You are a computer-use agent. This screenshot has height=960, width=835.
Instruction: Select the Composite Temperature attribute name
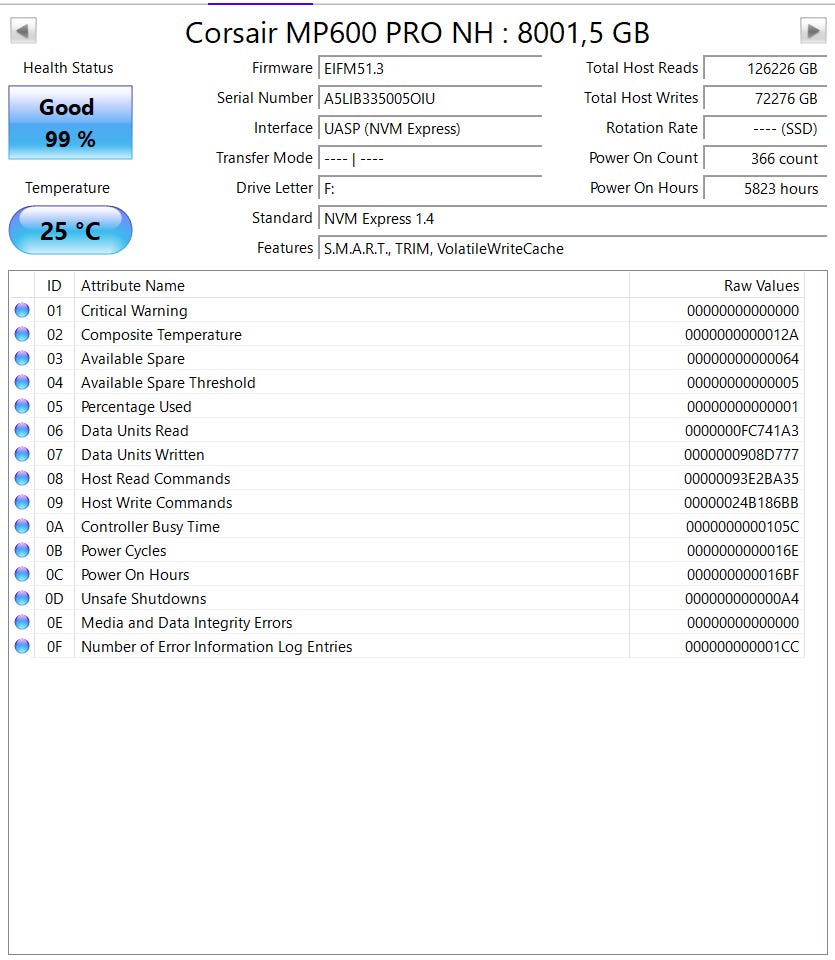161,335
